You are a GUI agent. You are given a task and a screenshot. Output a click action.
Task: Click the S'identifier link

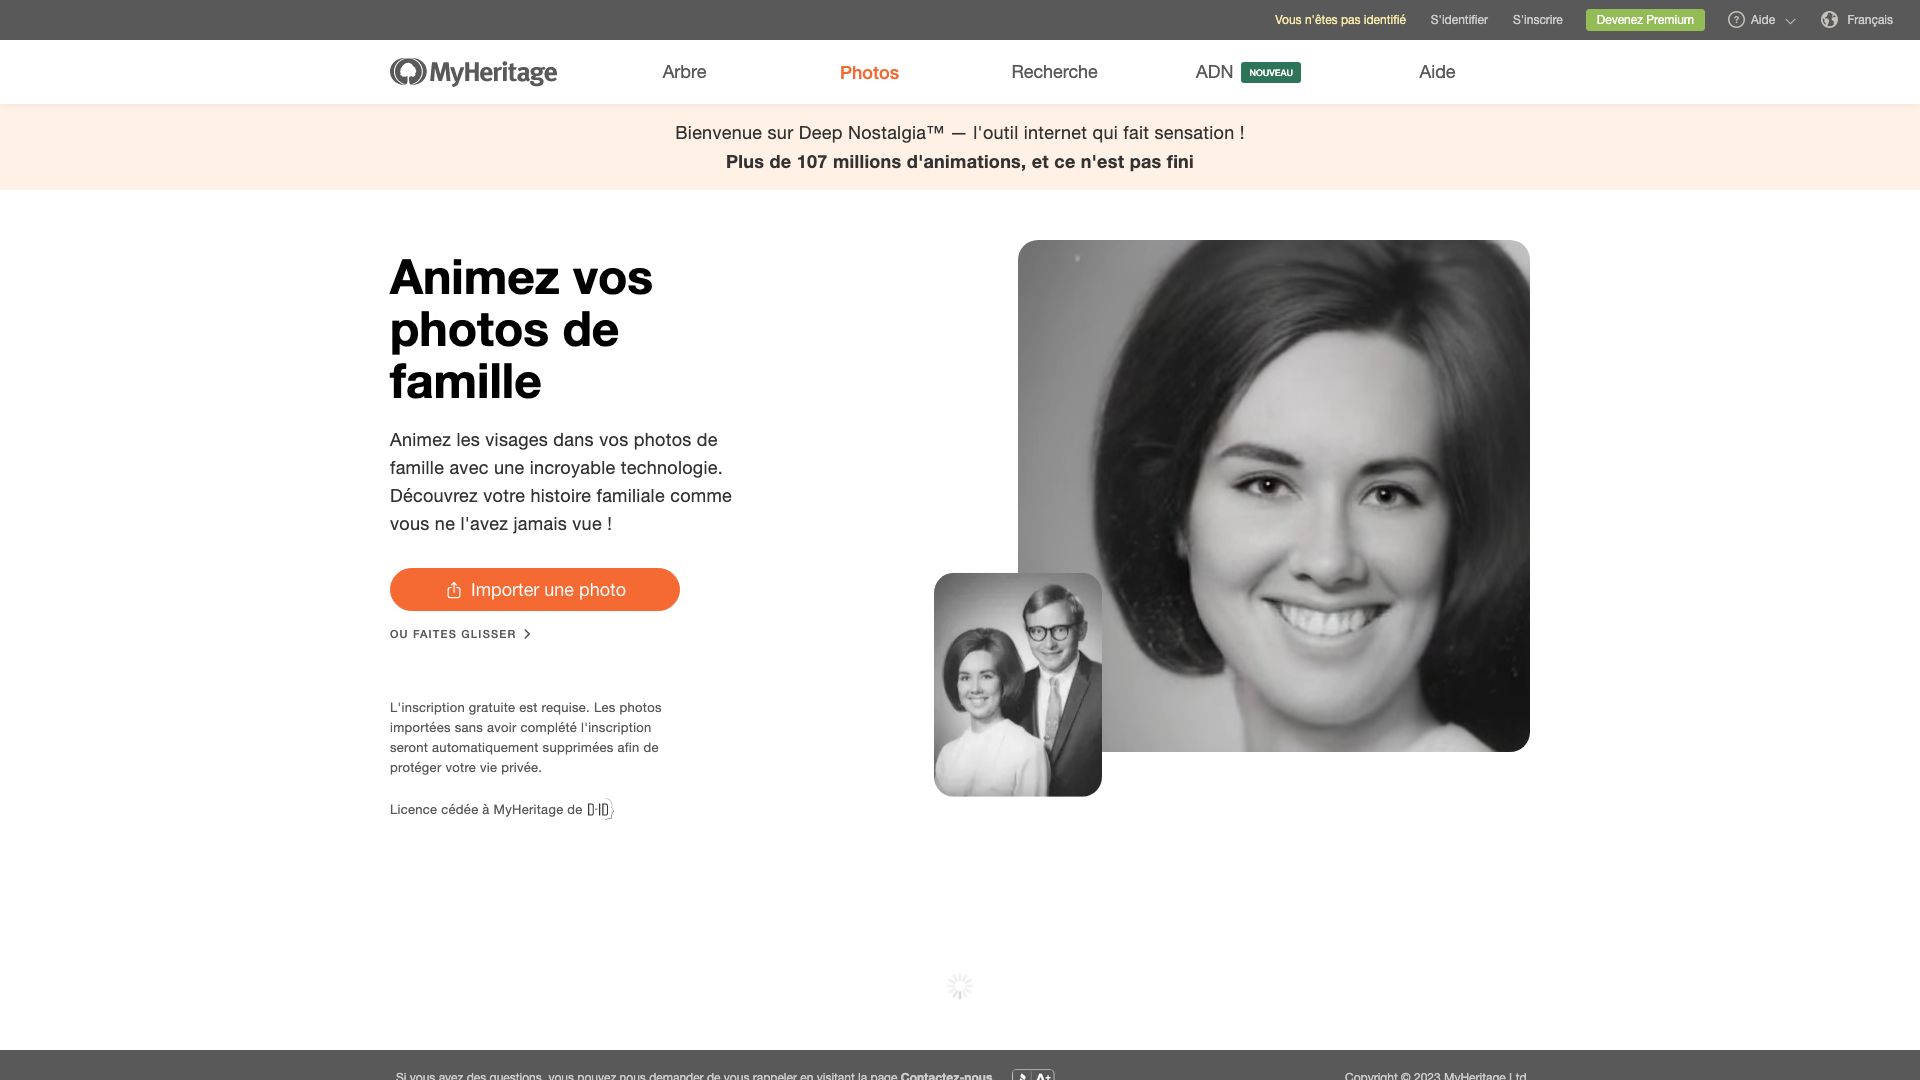point(1459,20)
